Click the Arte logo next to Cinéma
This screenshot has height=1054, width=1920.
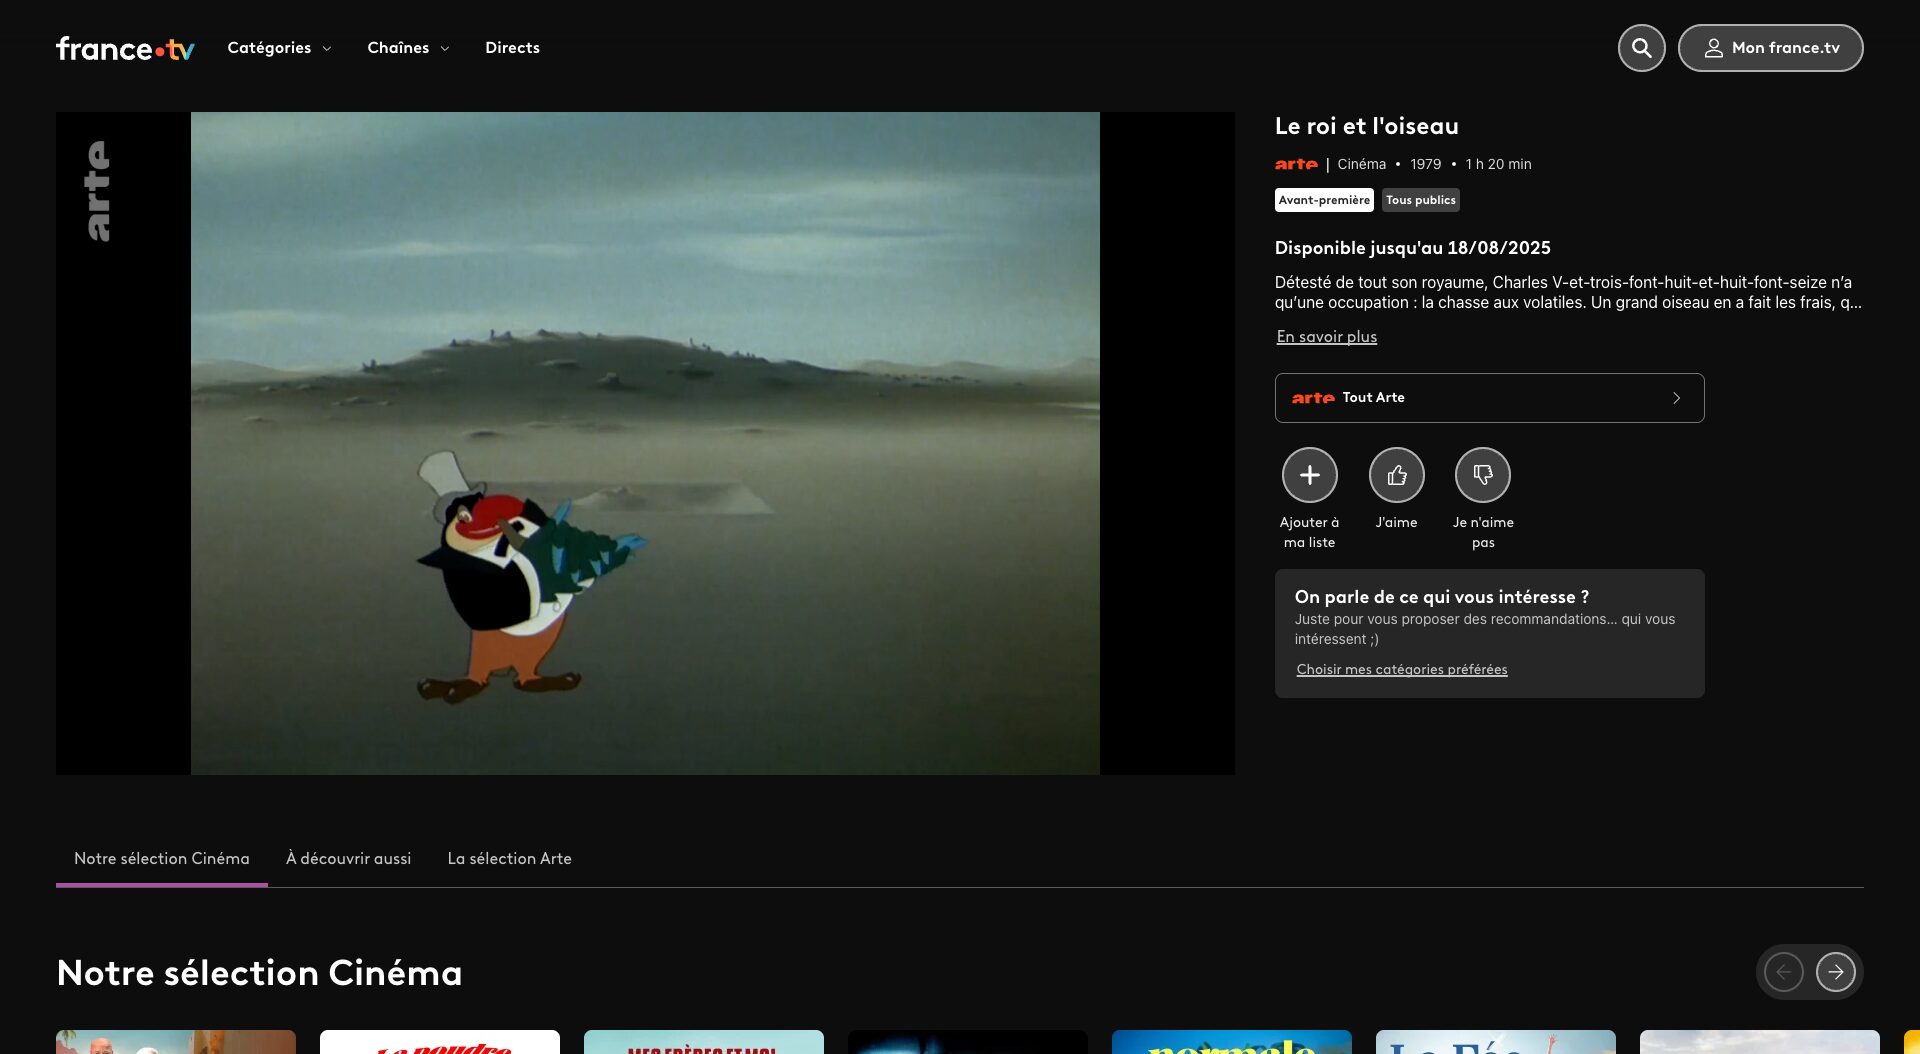(x=1296, y=164)
